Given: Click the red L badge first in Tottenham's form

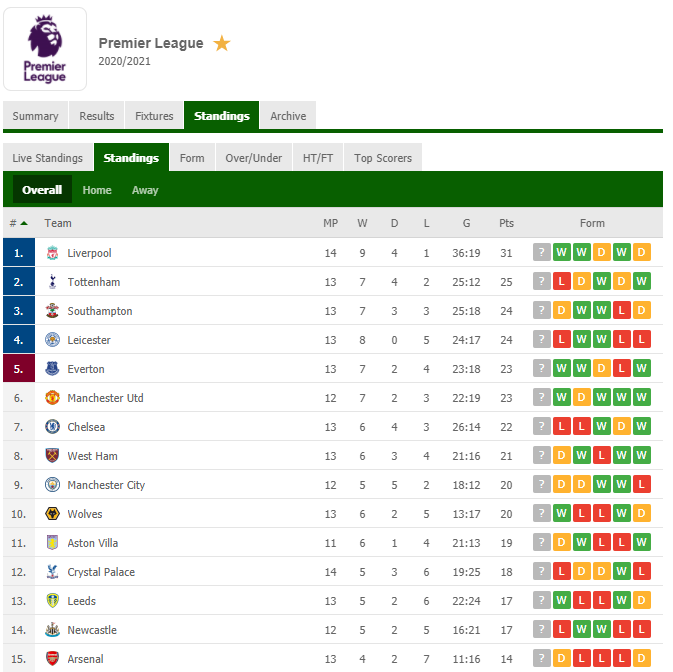Looking at the screenshot, I should [561, 282].
